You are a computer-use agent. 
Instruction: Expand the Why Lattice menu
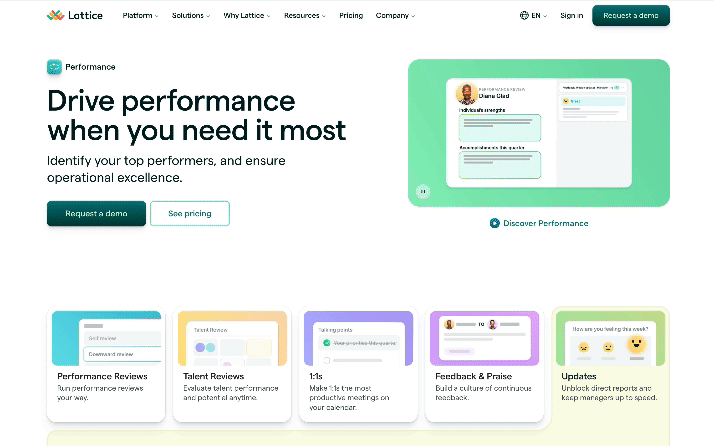tap(247, 15)
